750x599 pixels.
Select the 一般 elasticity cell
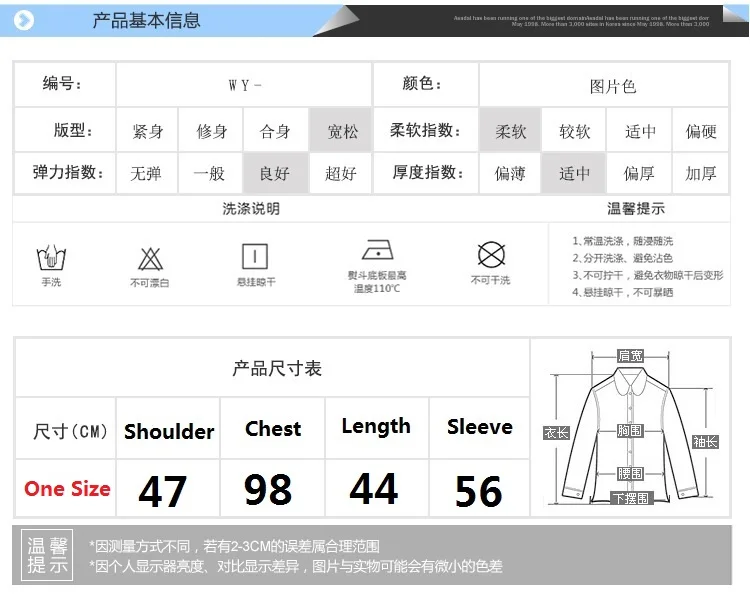[211, 173]
